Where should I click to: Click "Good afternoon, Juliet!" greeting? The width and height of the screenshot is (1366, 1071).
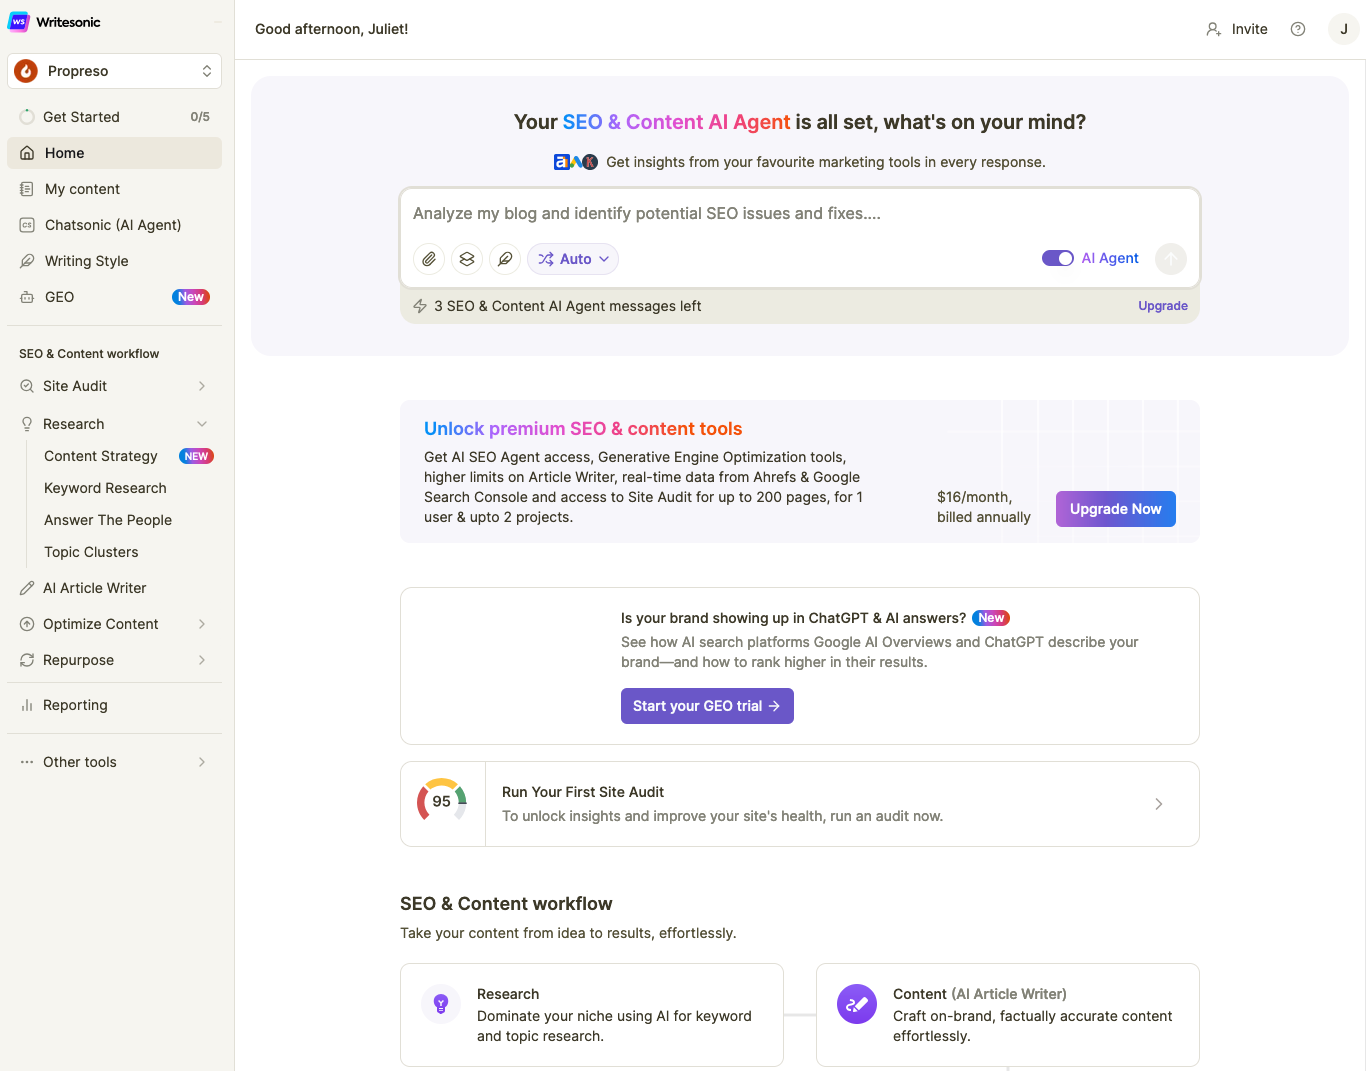pyautogui.click(x=332, y=29)
